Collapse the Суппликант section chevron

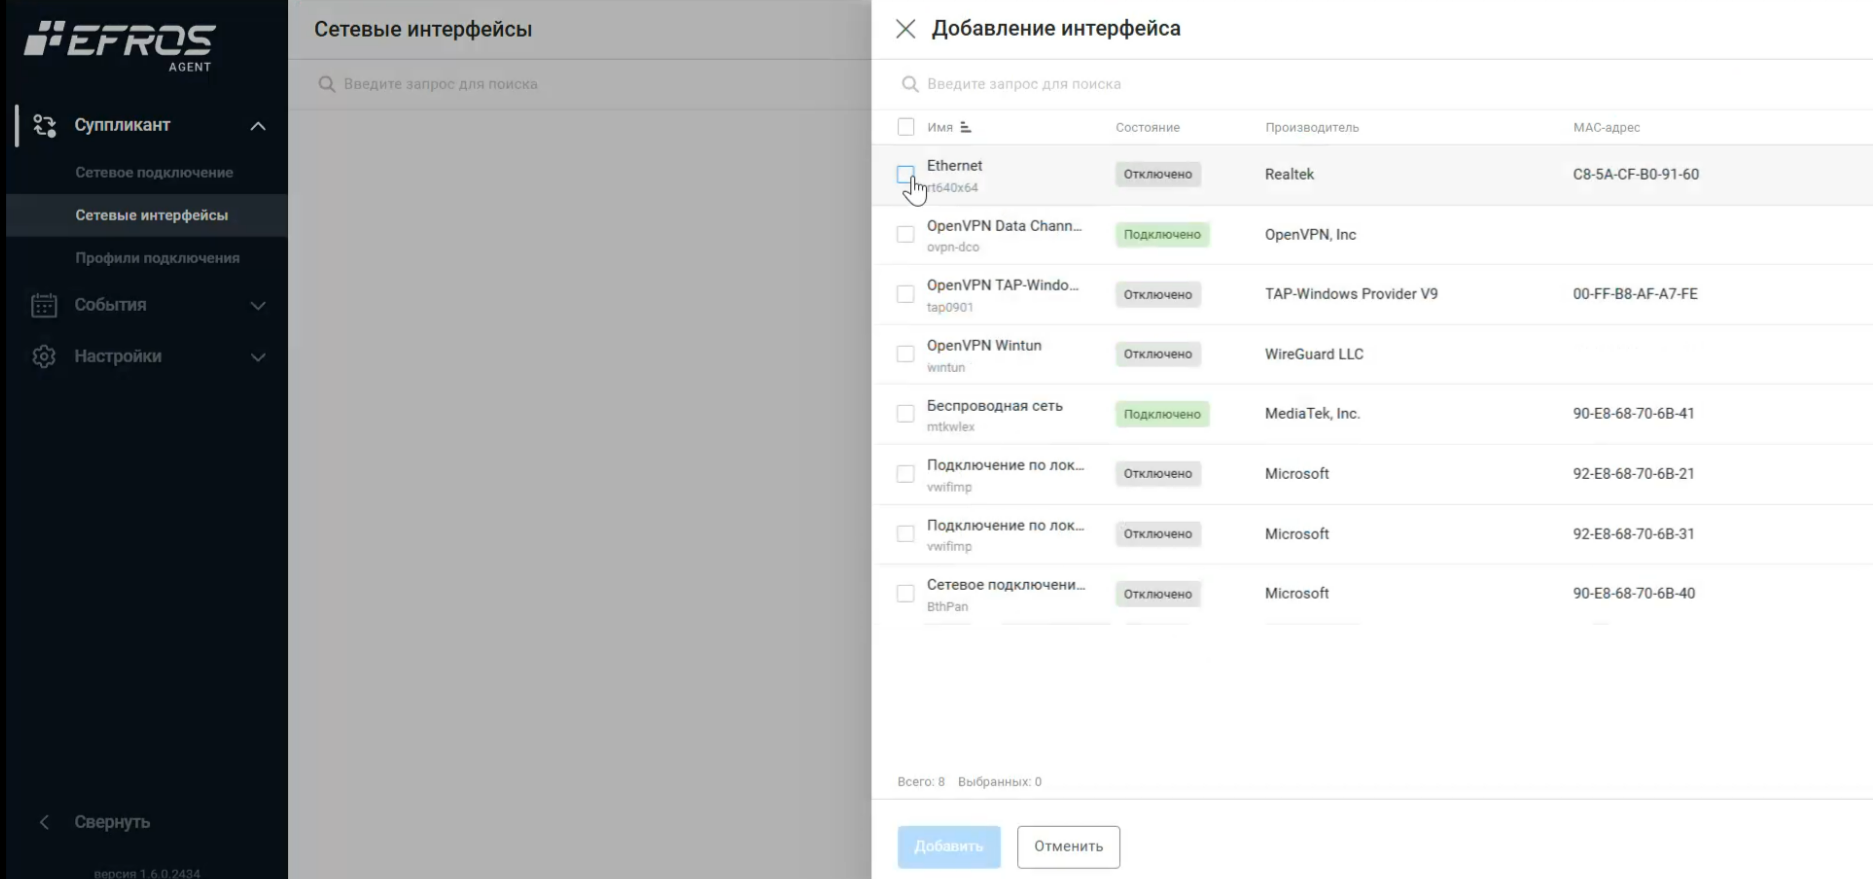(x=258, y=126)
